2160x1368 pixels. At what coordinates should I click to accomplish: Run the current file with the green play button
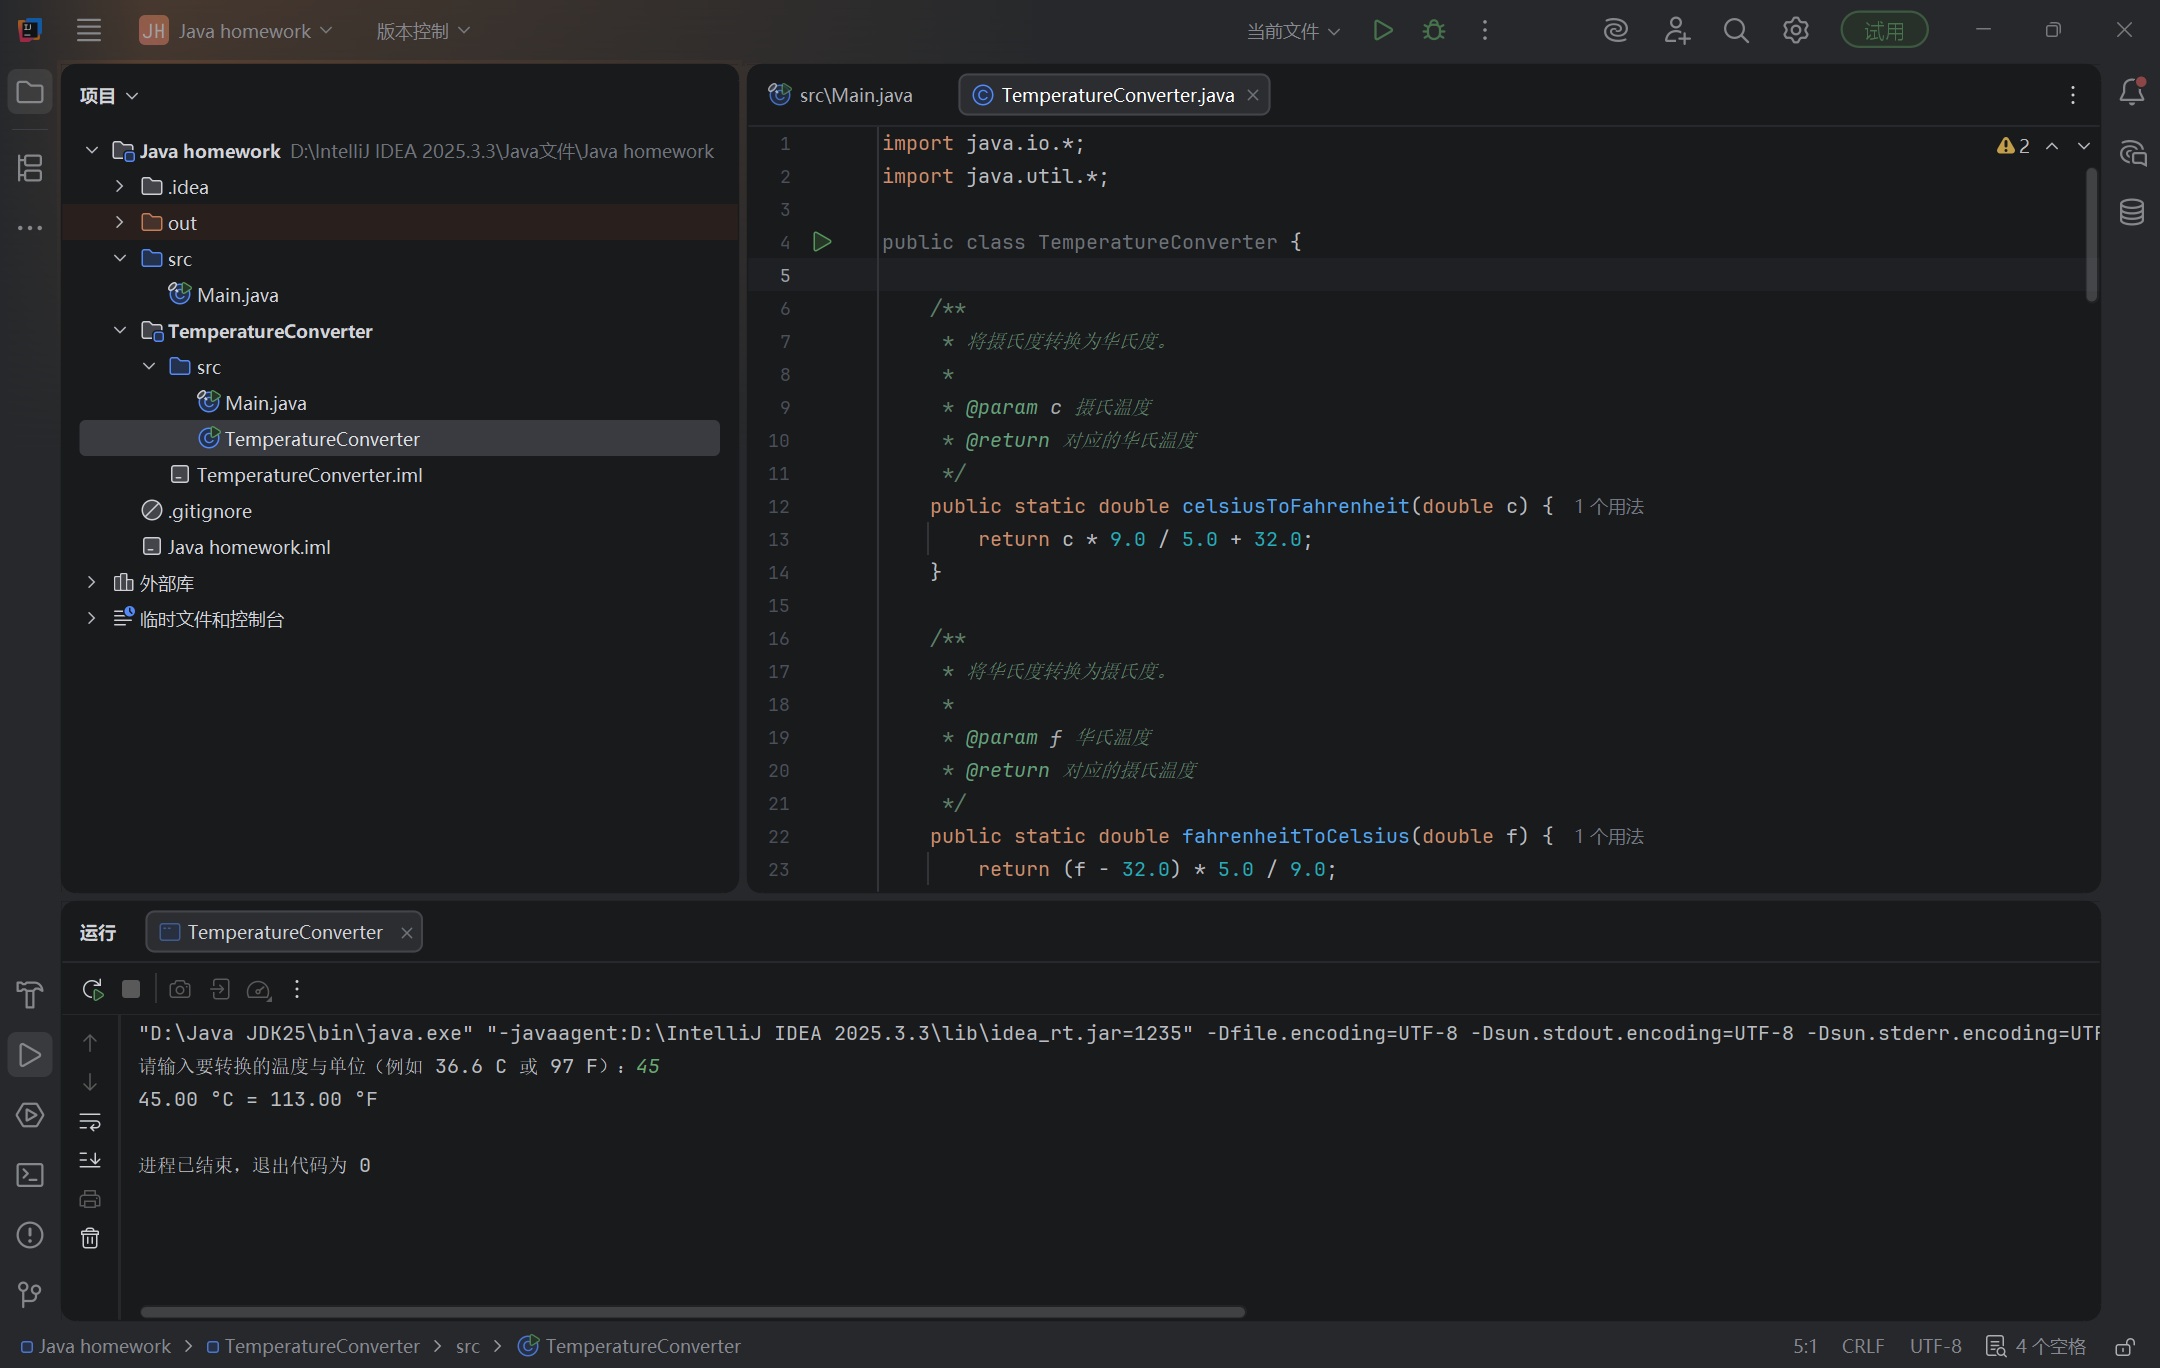[x=1382, y=31]
